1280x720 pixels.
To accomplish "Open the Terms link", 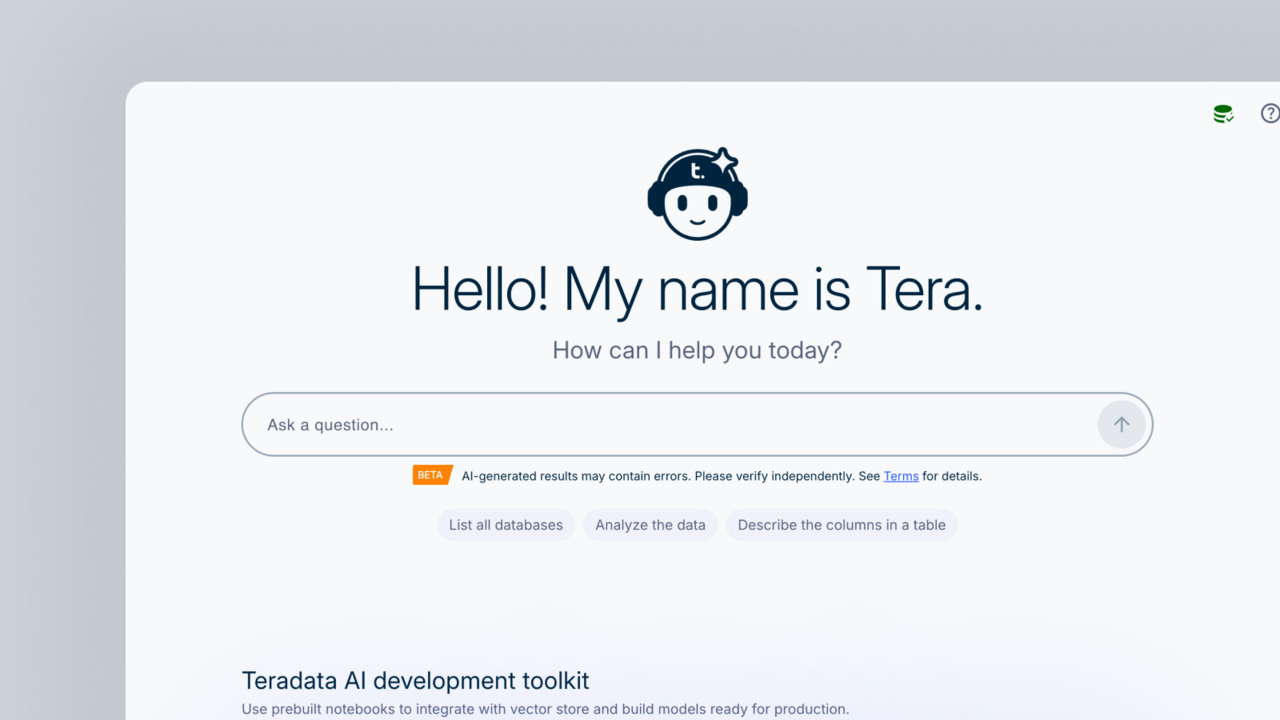I will (901, 476).
